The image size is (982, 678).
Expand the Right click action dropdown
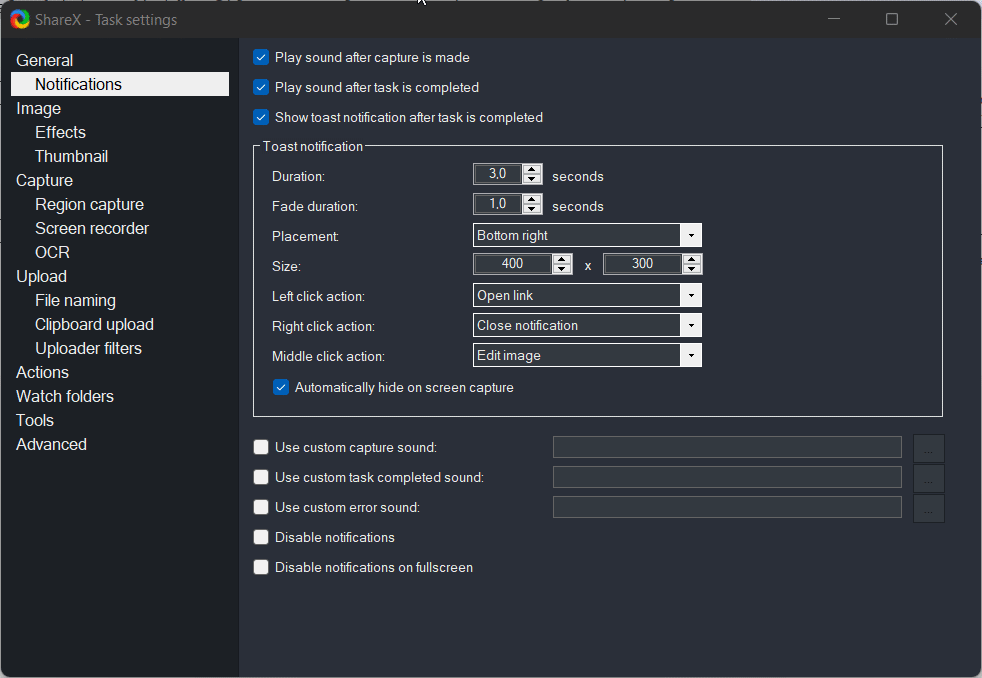691,325
